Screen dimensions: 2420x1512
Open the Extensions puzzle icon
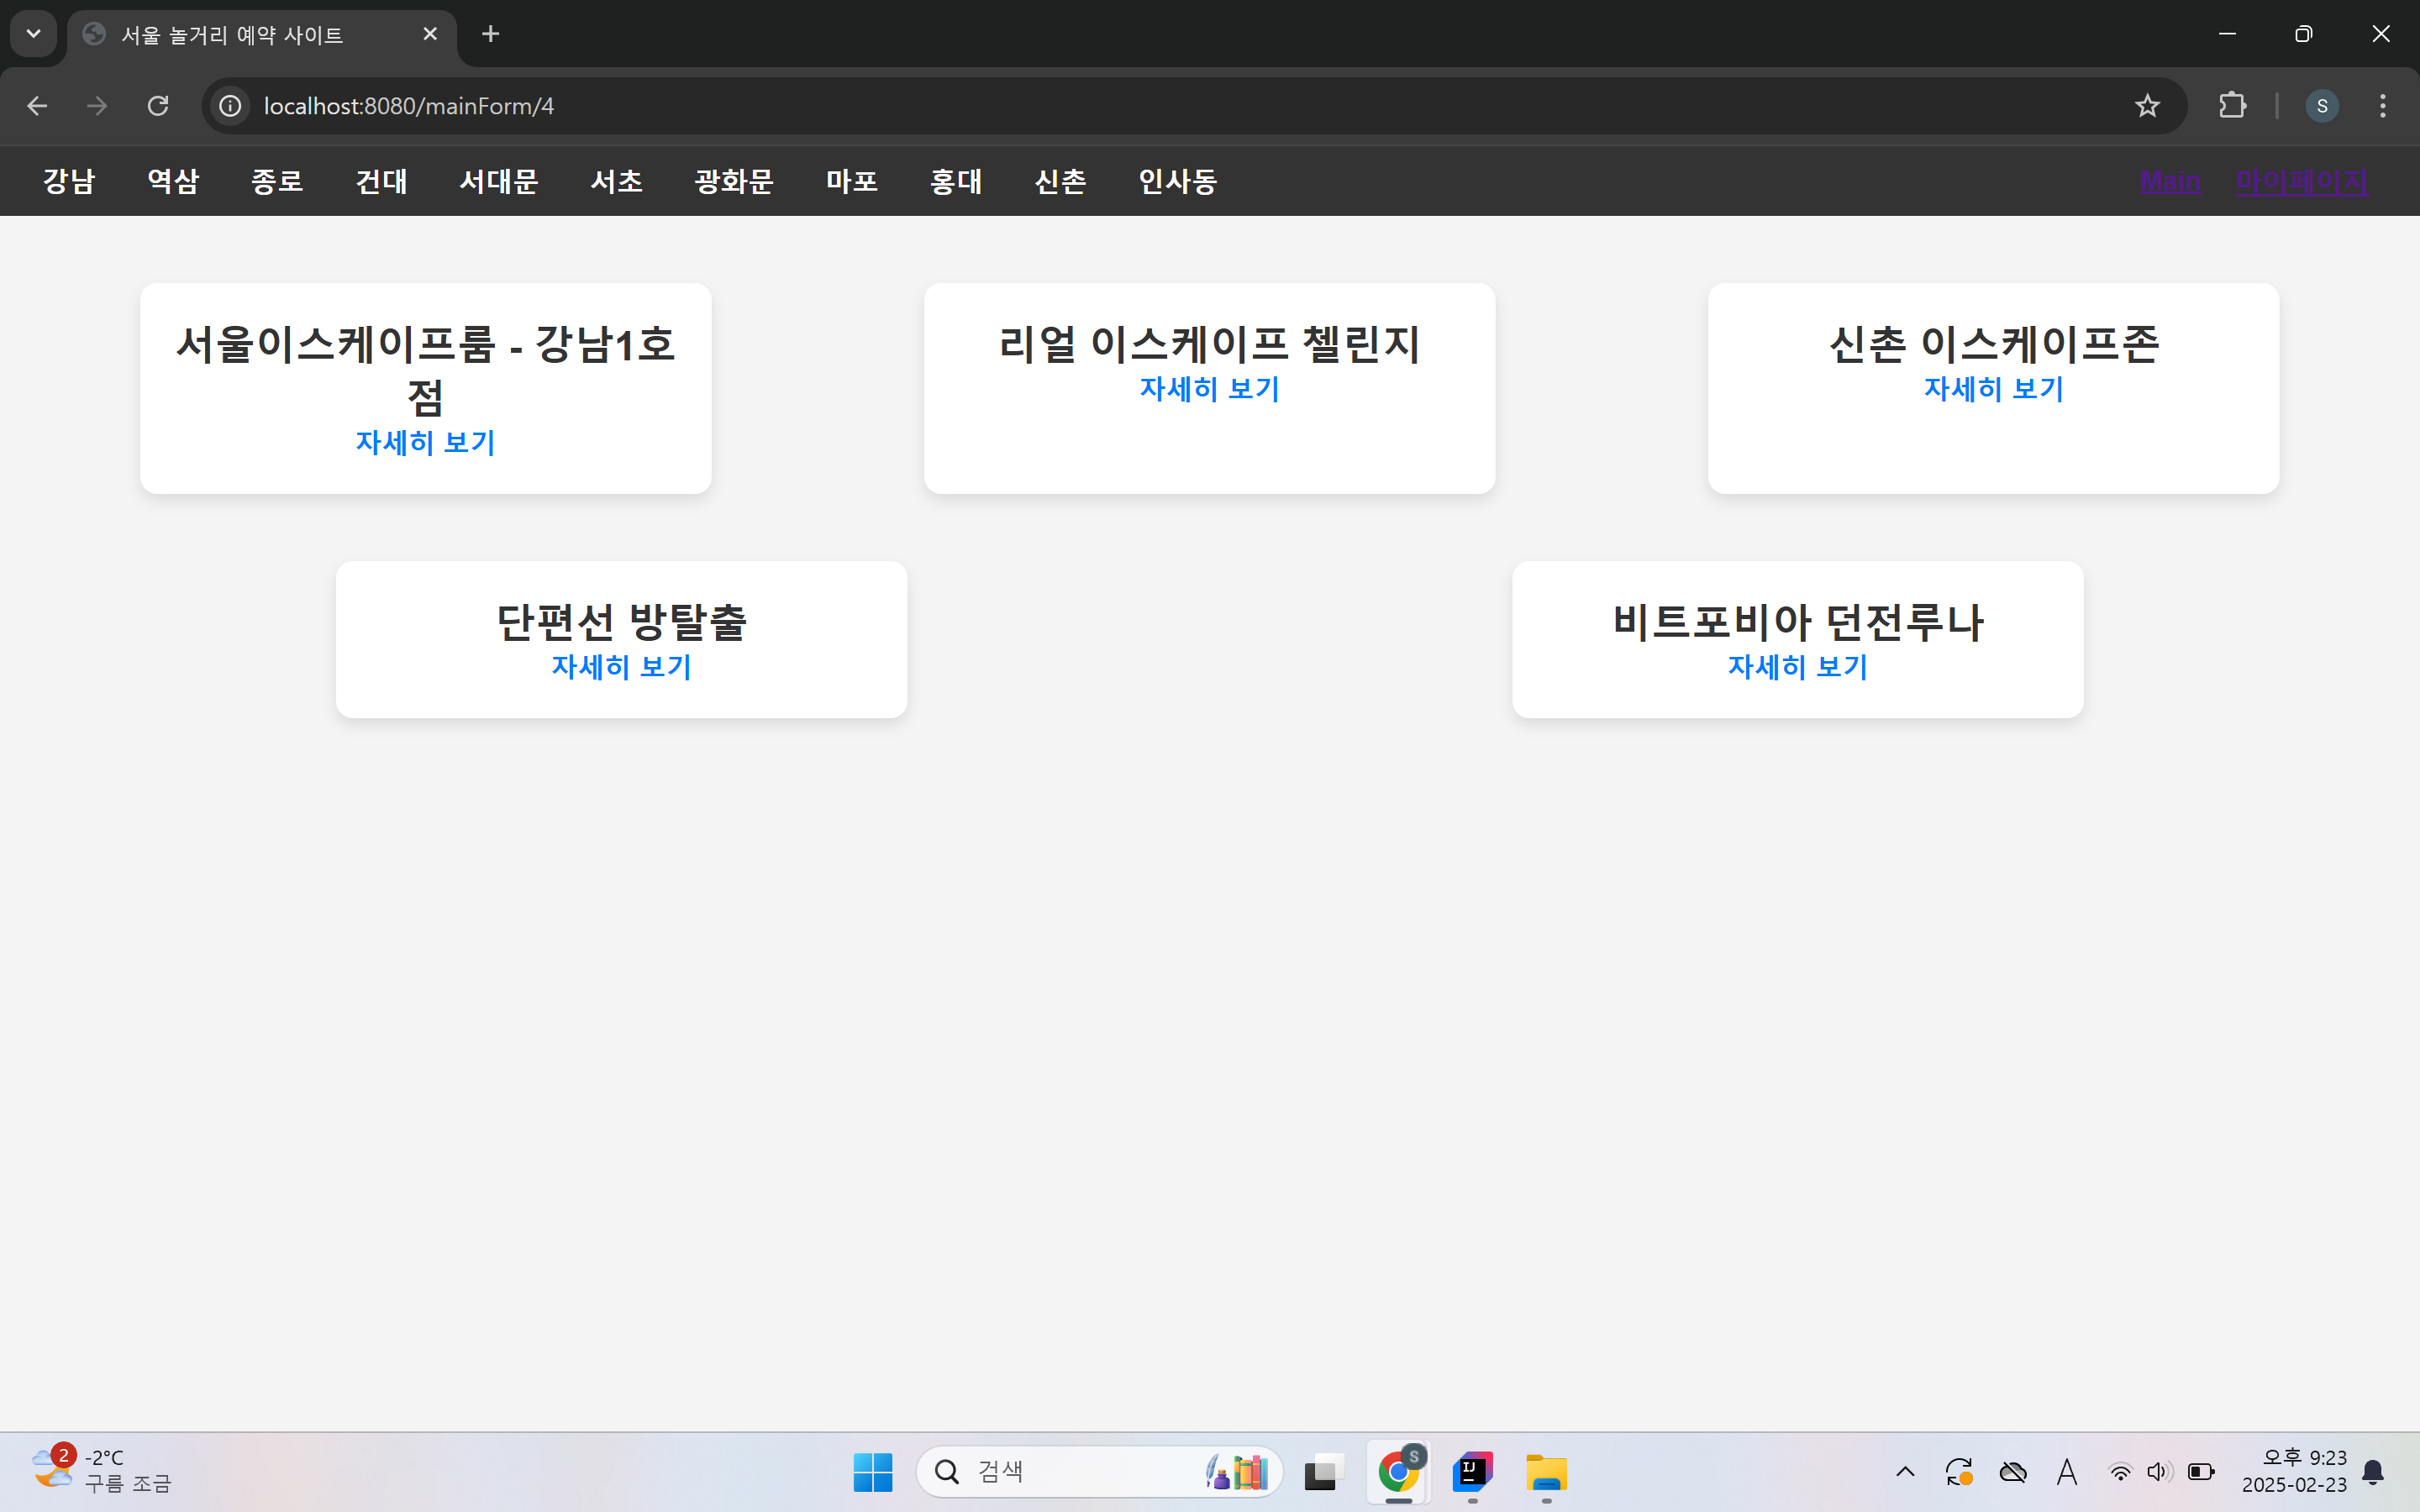click(2232, 106)
